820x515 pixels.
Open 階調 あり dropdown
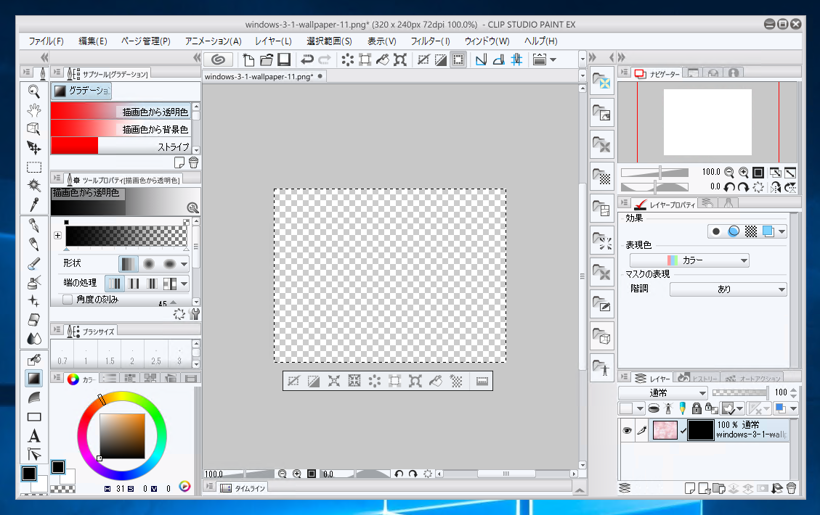728,289
